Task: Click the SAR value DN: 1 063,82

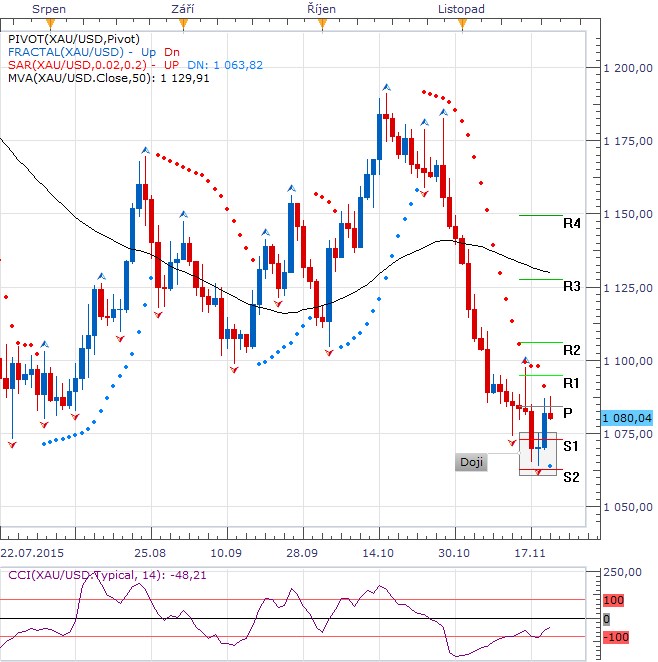Action: click(225, 65)
